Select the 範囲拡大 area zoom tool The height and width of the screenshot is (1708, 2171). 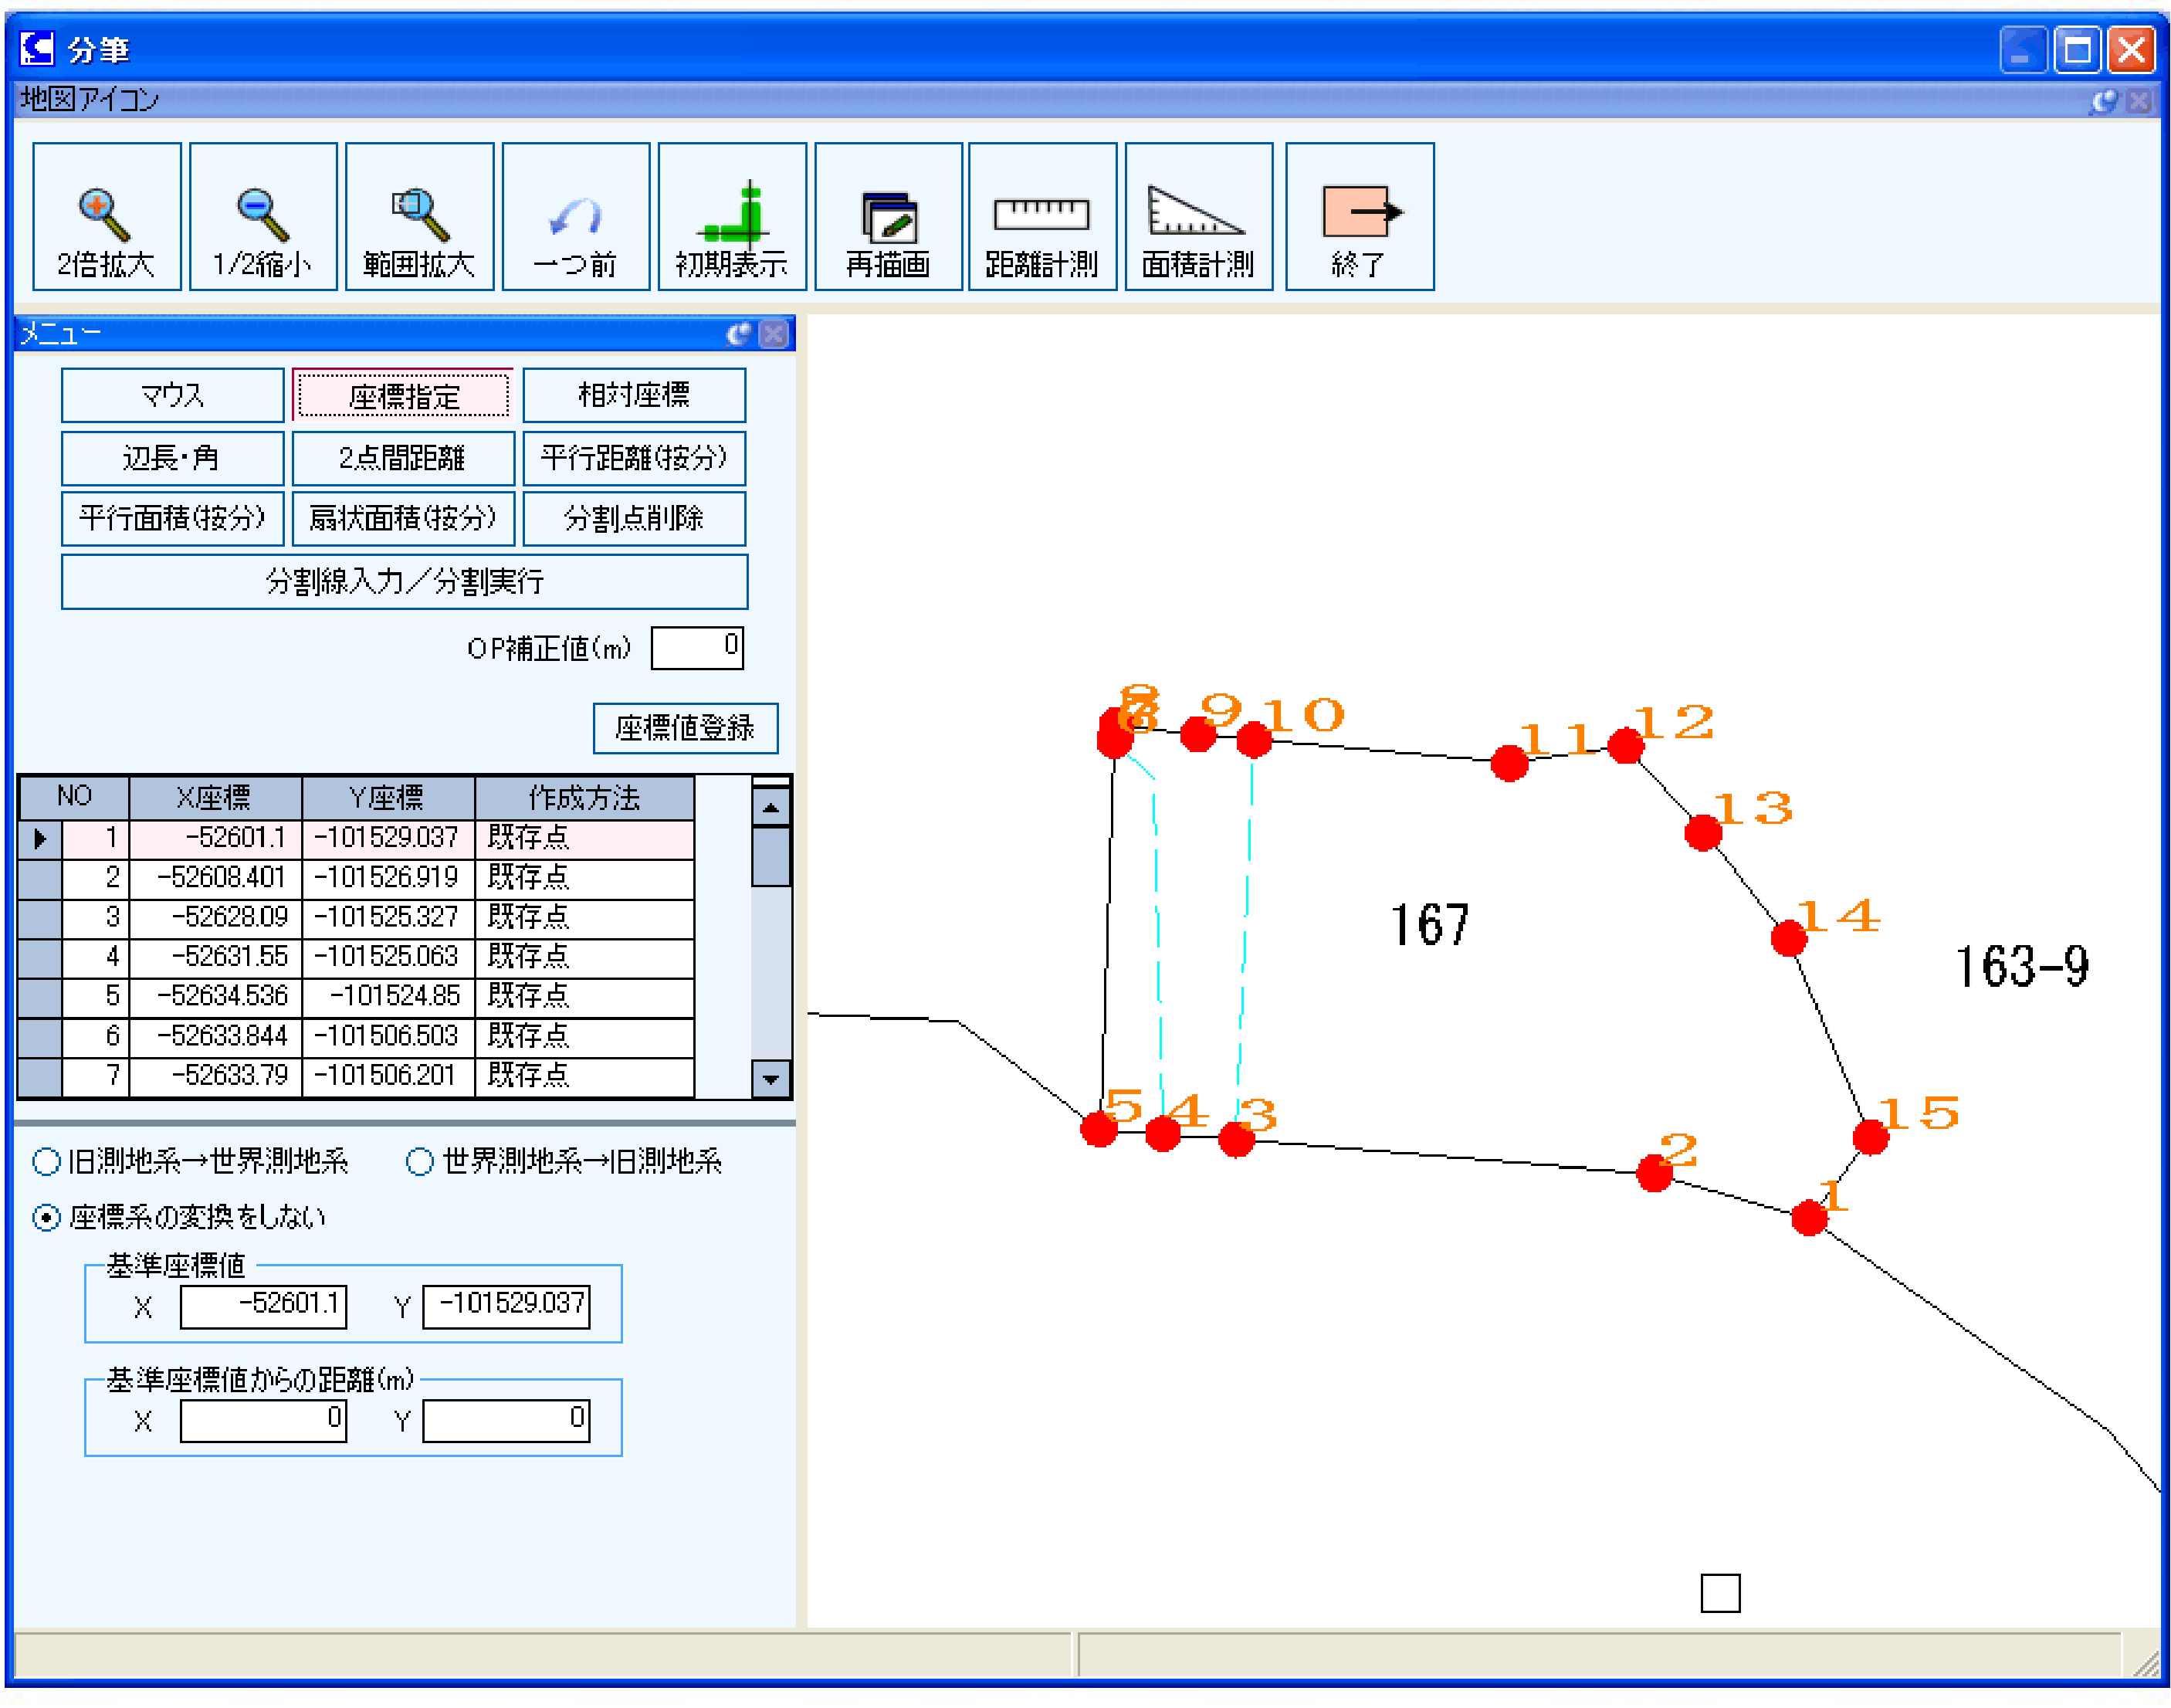coord(419,216)
